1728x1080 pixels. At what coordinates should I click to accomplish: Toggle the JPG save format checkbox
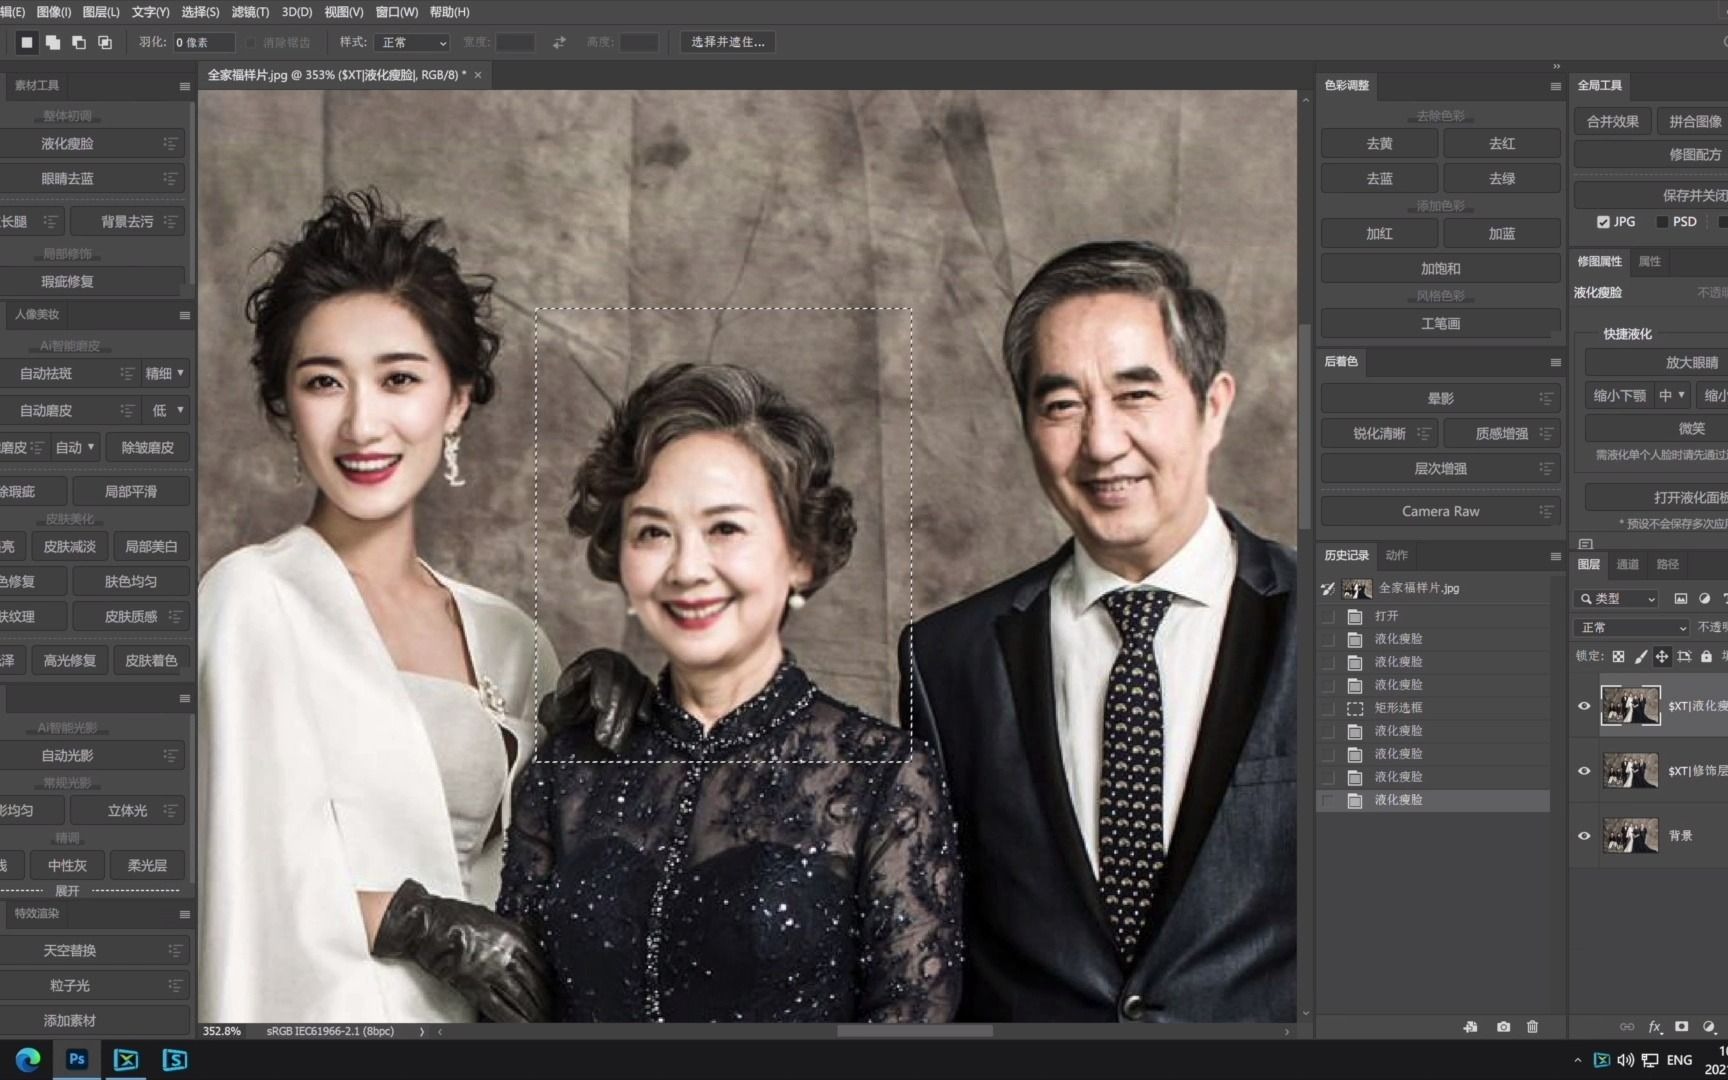pos(1603,222)
